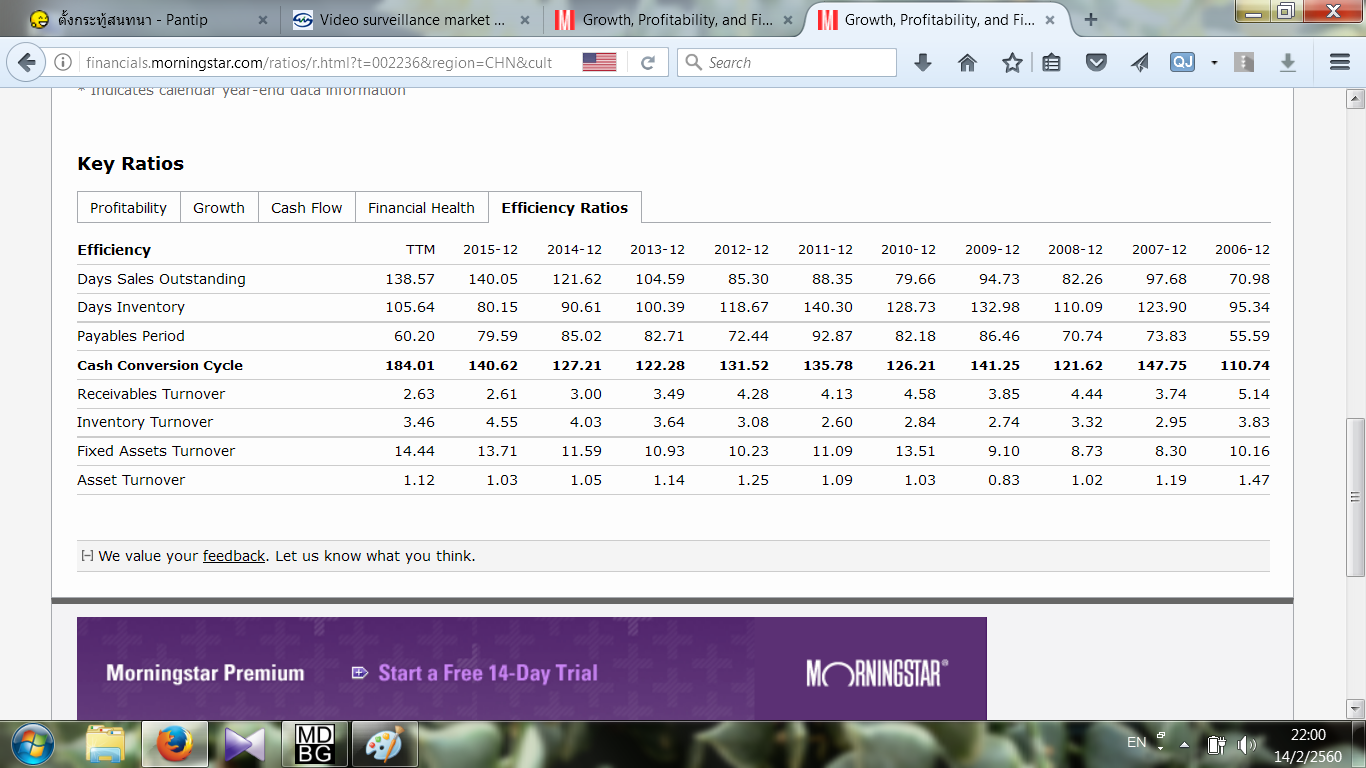The width and height of the screenshot is (1366, 768).
Task: Click the gray extension icon beside QJ dropdown
Action: (x=1244, y=62)
